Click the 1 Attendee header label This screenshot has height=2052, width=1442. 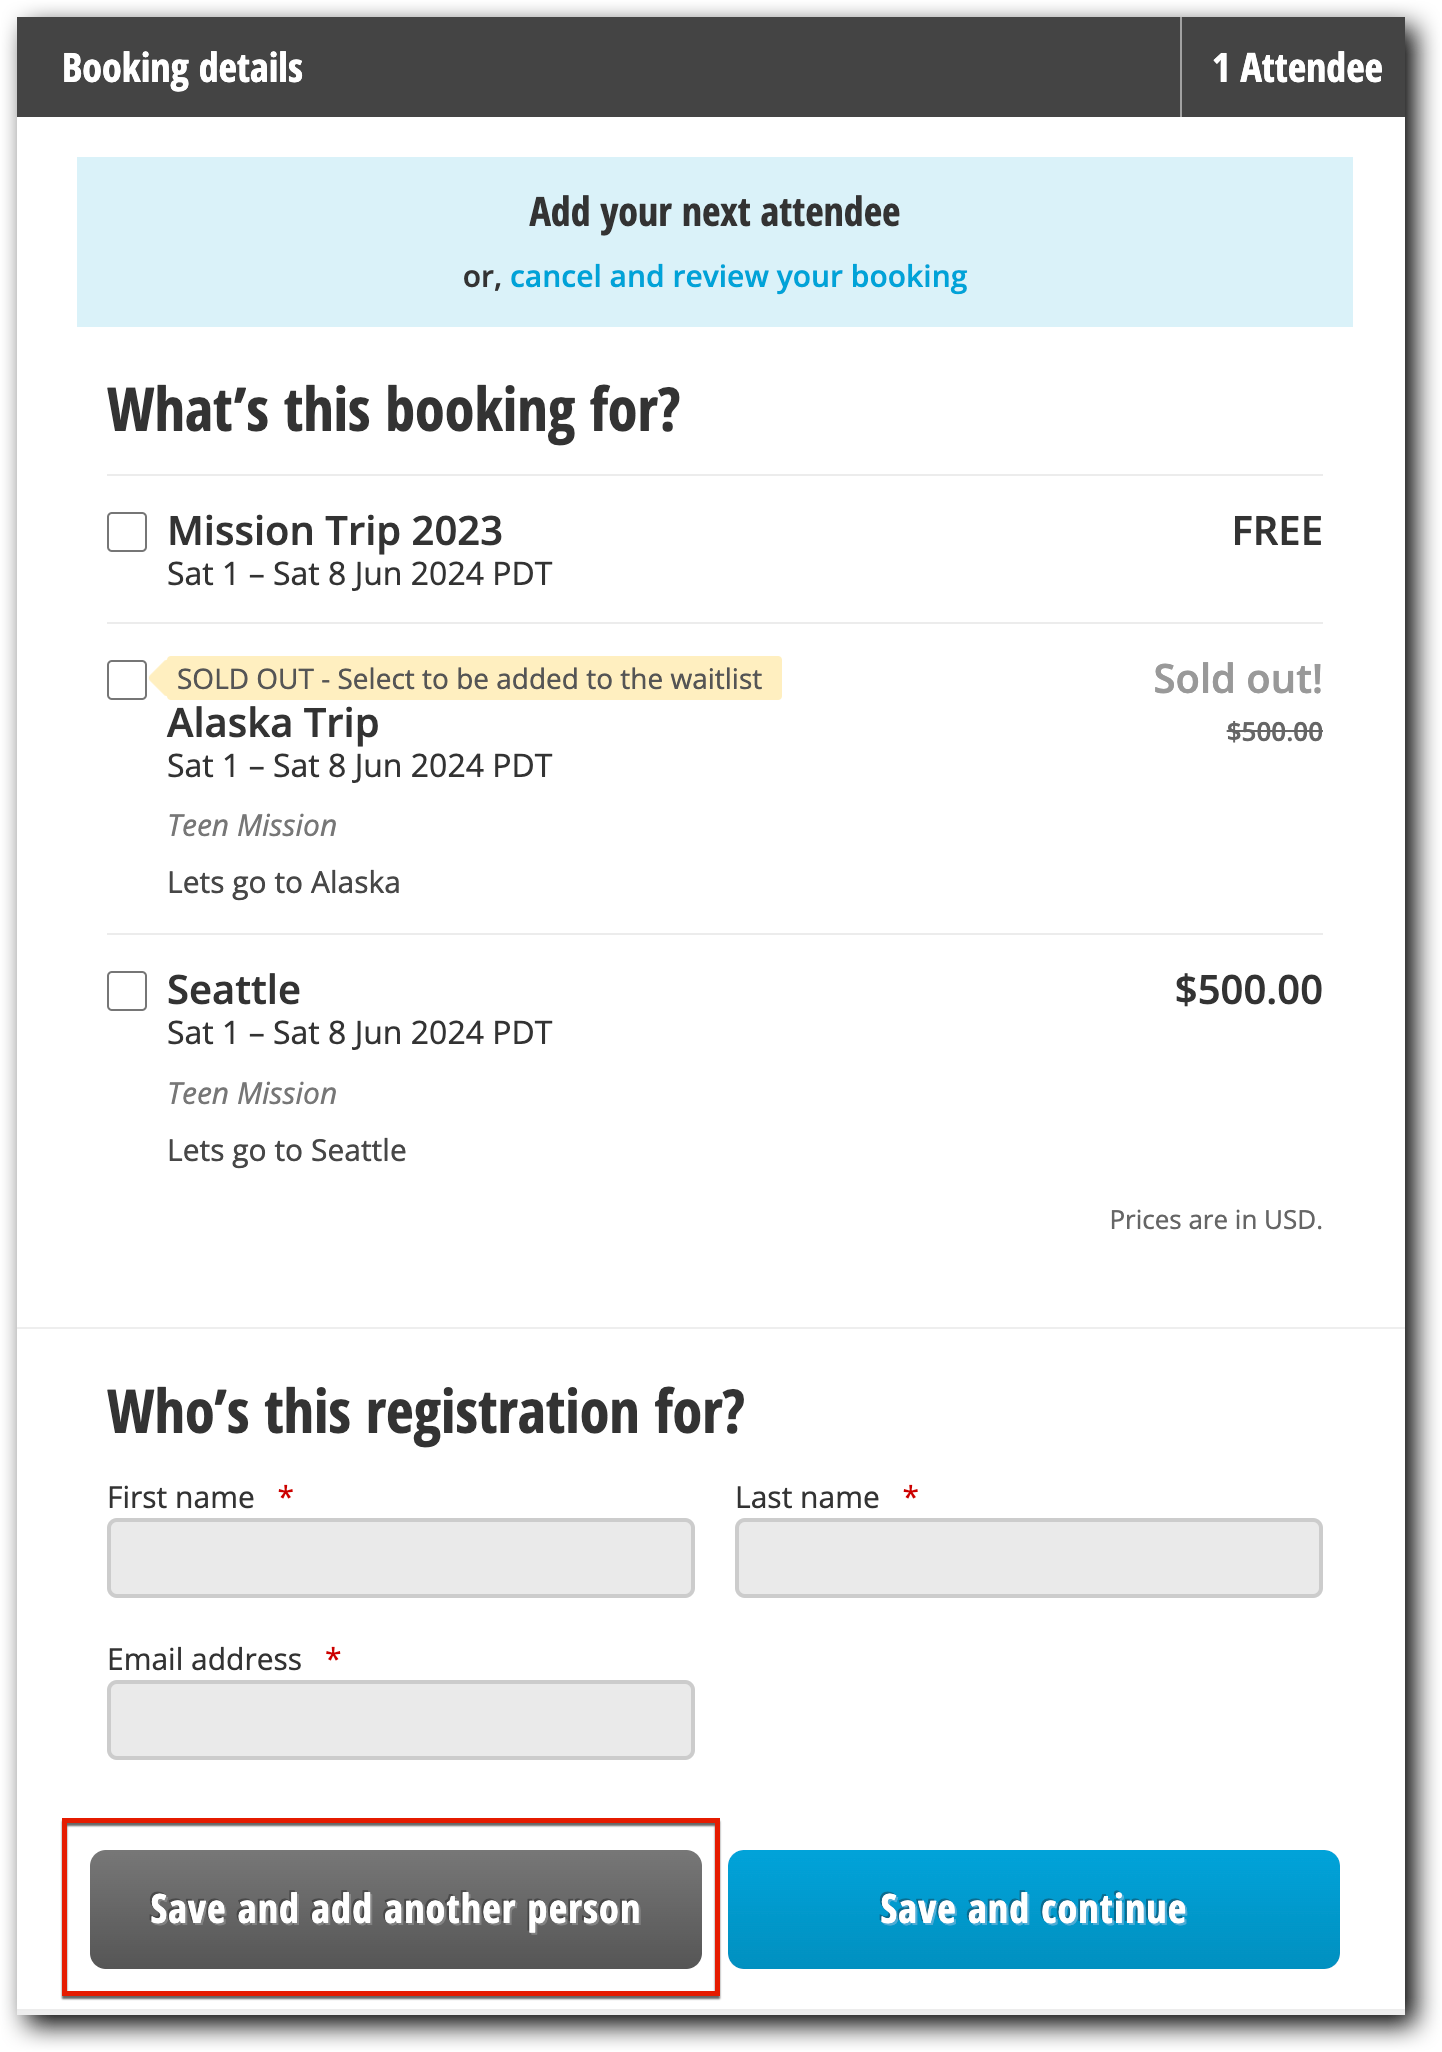pos(1298,67)
